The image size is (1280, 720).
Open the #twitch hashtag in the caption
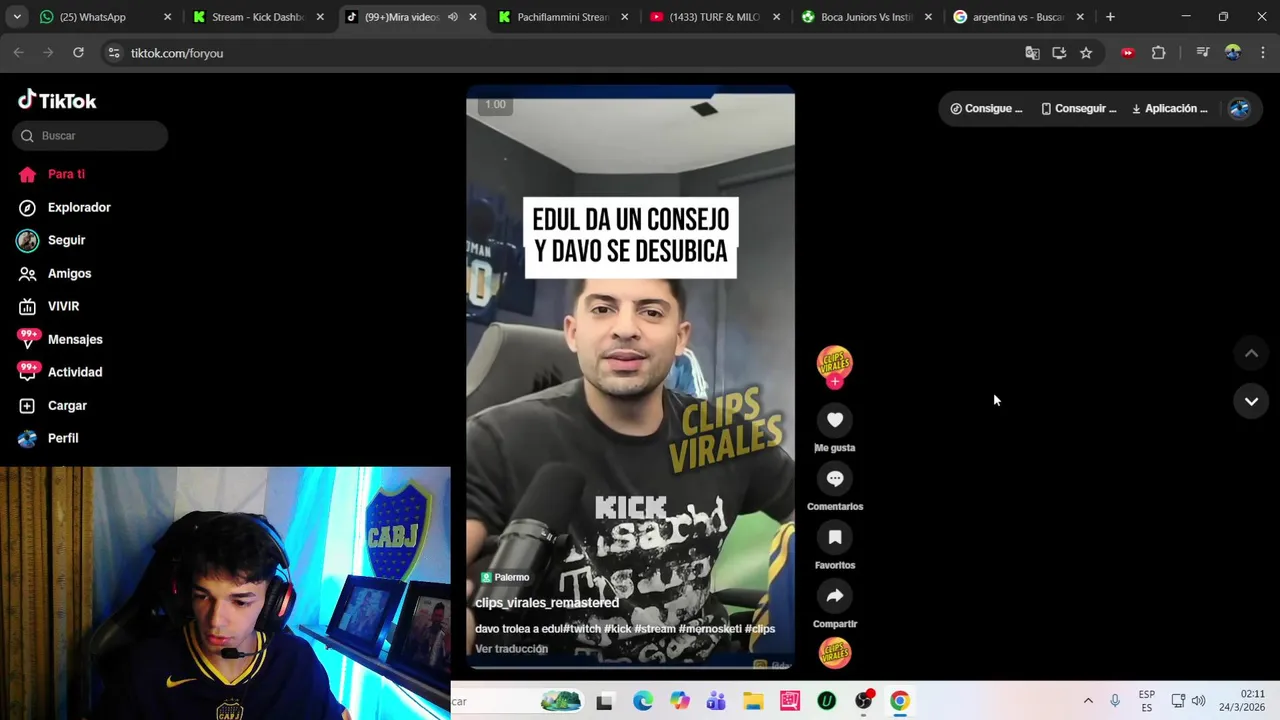(582, 629)
